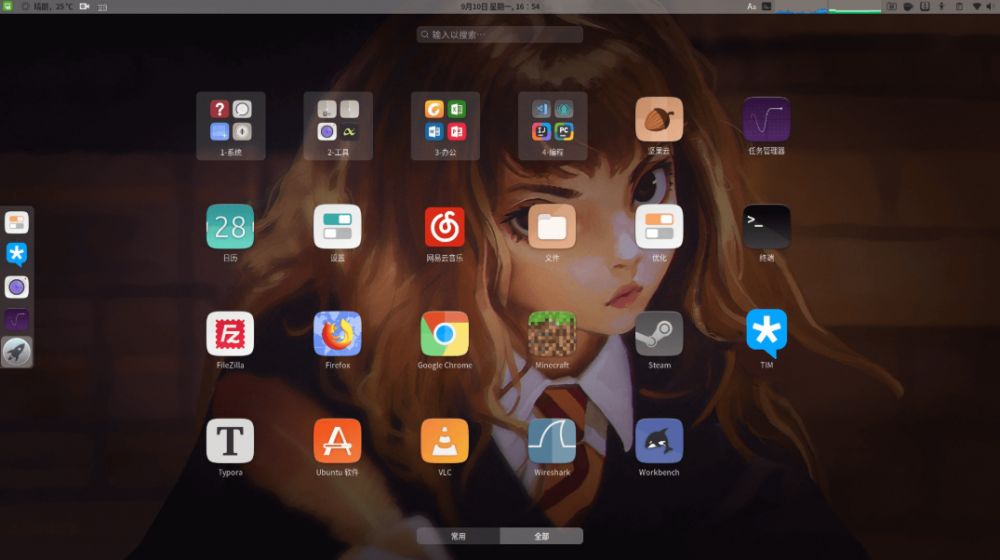Click the TIM icon in the dock
The width and height of the screenshot is (1000, 560).
(x=17, y=254)
